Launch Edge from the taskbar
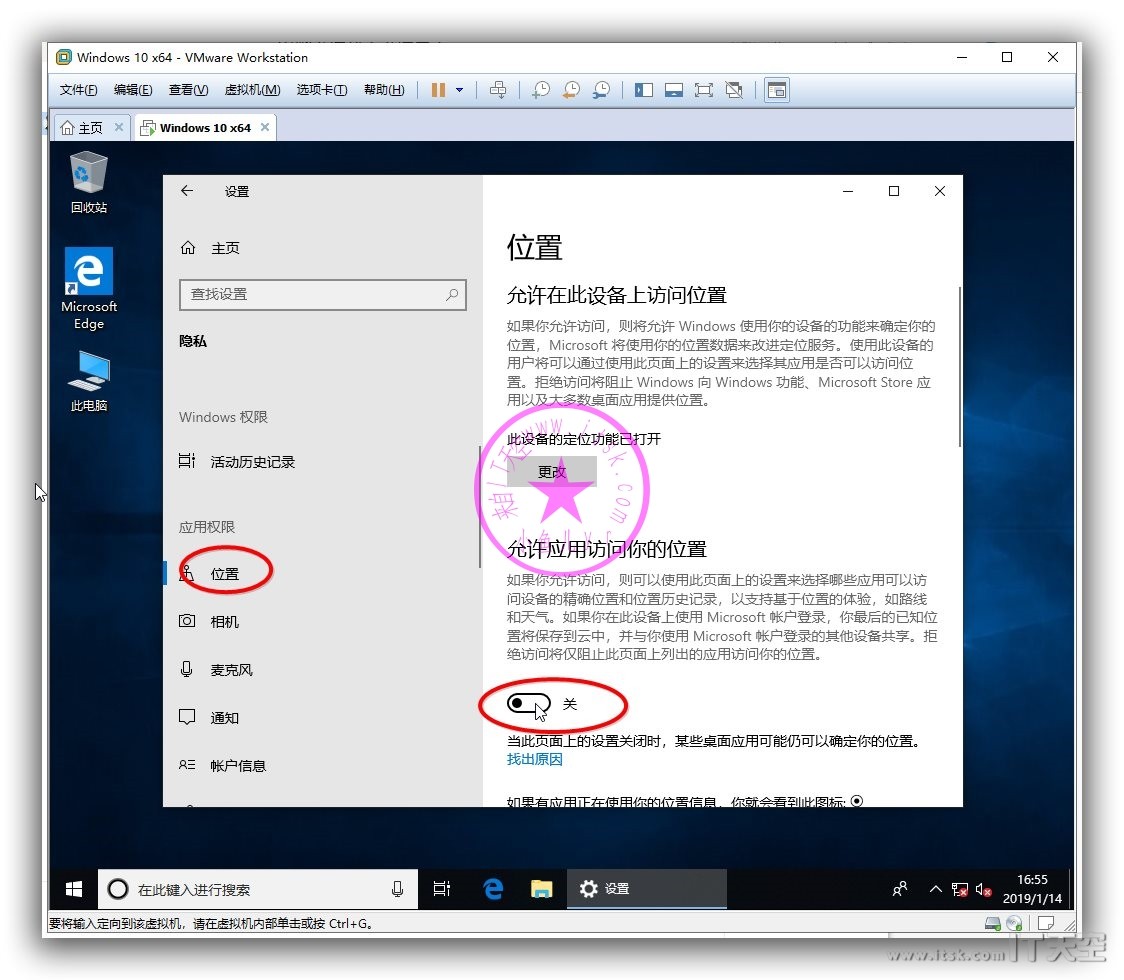 coord(492,889)
